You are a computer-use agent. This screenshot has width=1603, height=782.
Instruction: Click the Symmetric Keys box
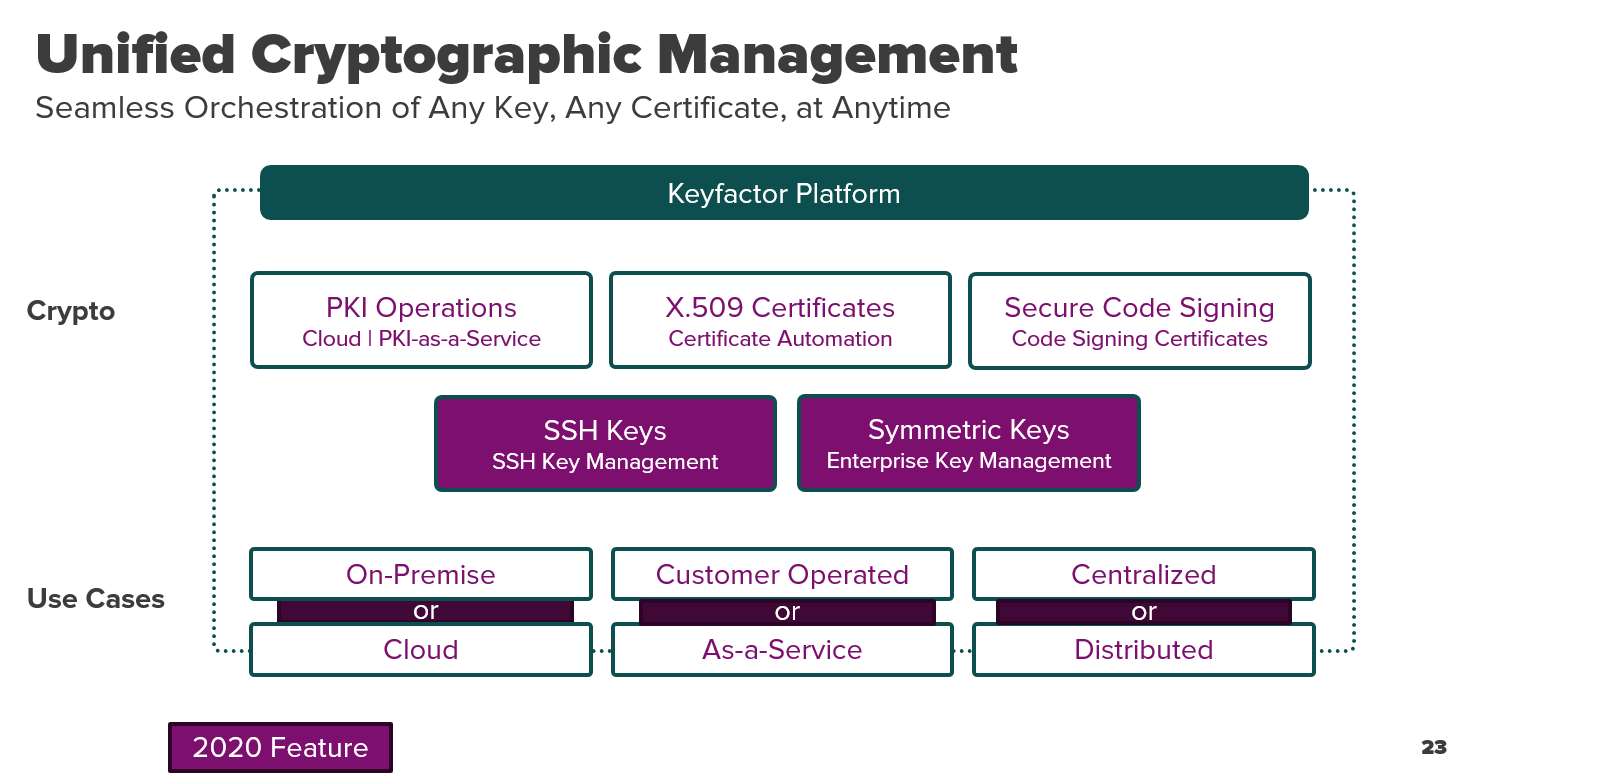point(969,443)
